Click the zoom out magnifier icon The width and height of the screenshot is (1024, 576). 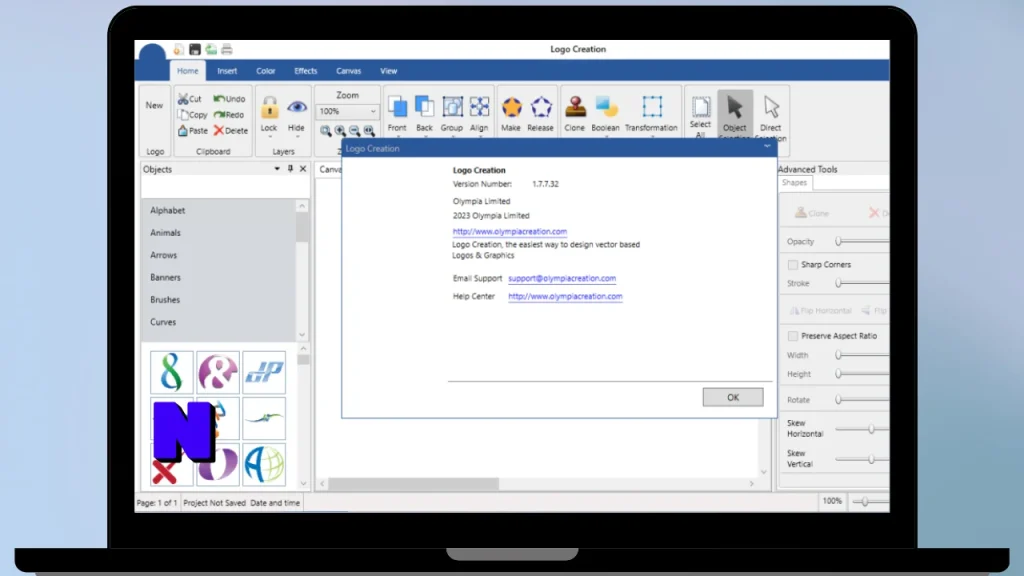coord(355,131)
